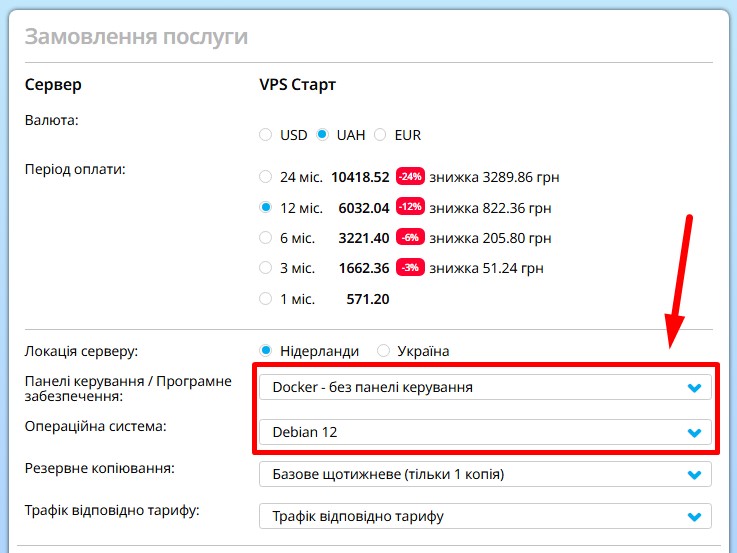Open the Трафік відповідно тарифу dropdown
Viewport: 737px width, 553px height.
tap(485, 516)
